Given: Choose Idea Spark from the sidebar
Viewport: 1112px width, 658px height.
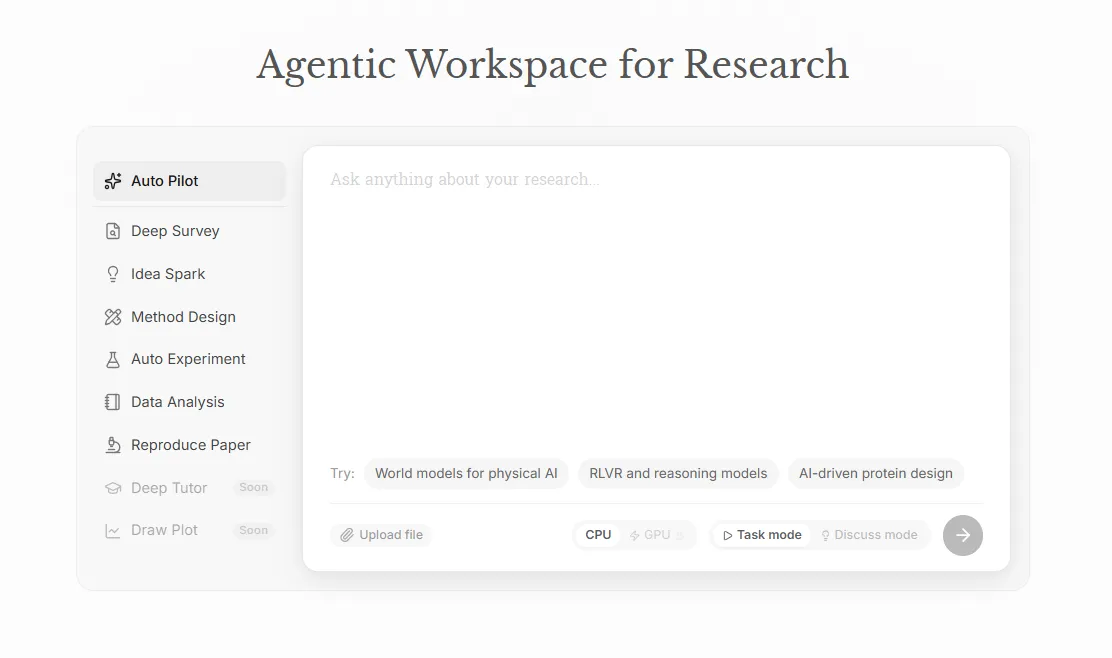Looking at the screenshot, I should [x=189, y=274].
